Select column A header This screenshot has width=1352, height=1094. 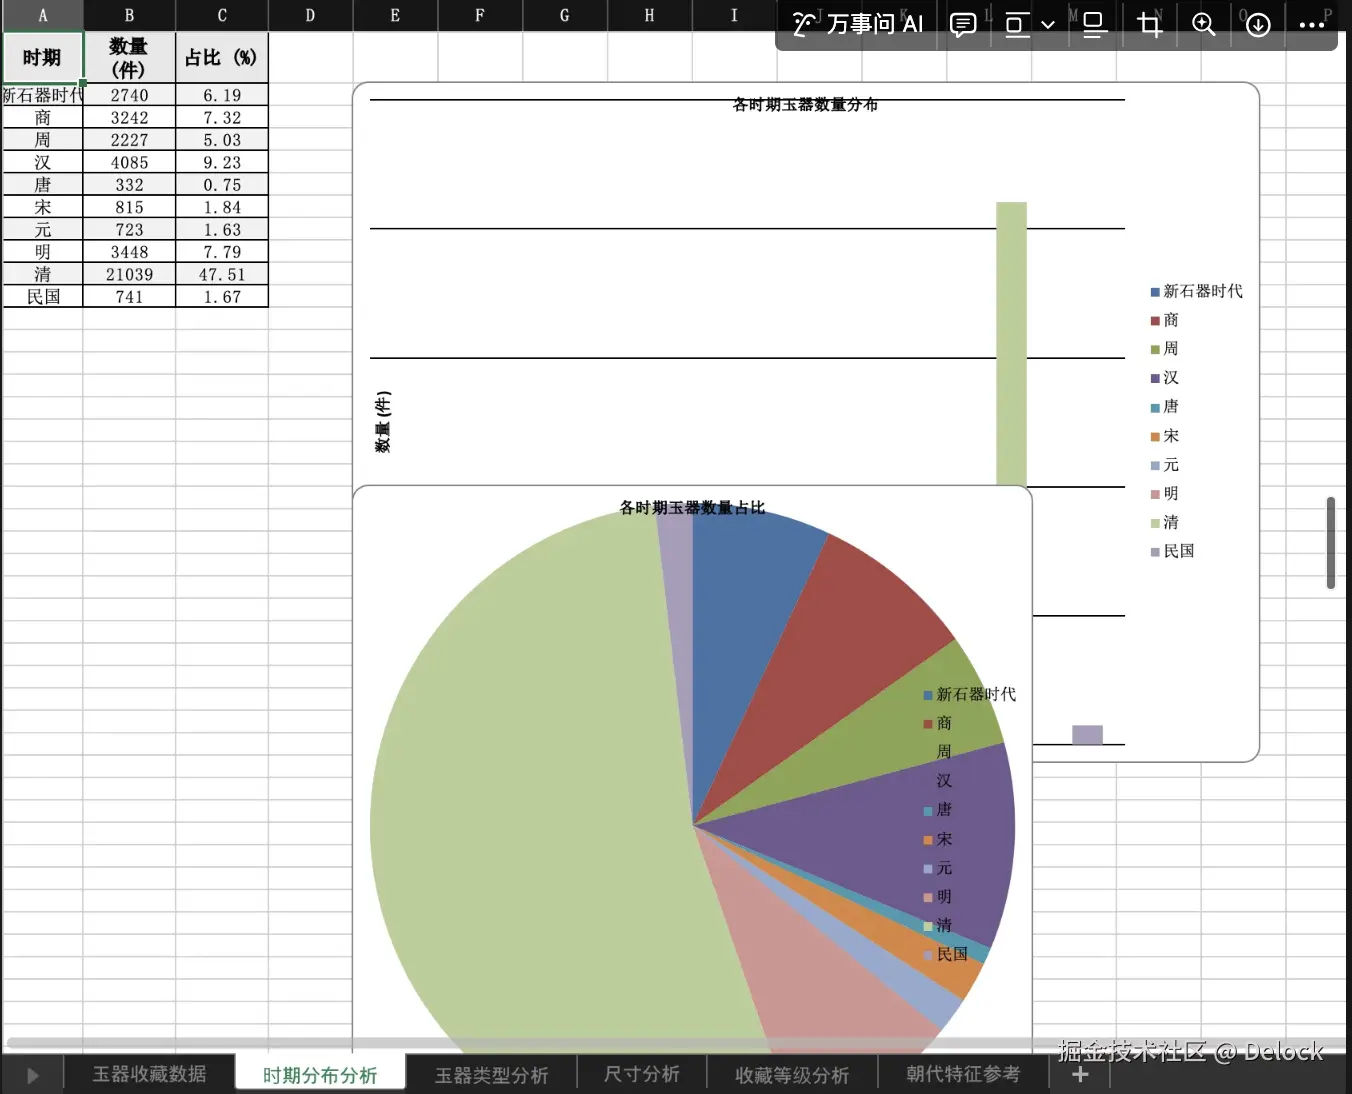pos(42,15)
